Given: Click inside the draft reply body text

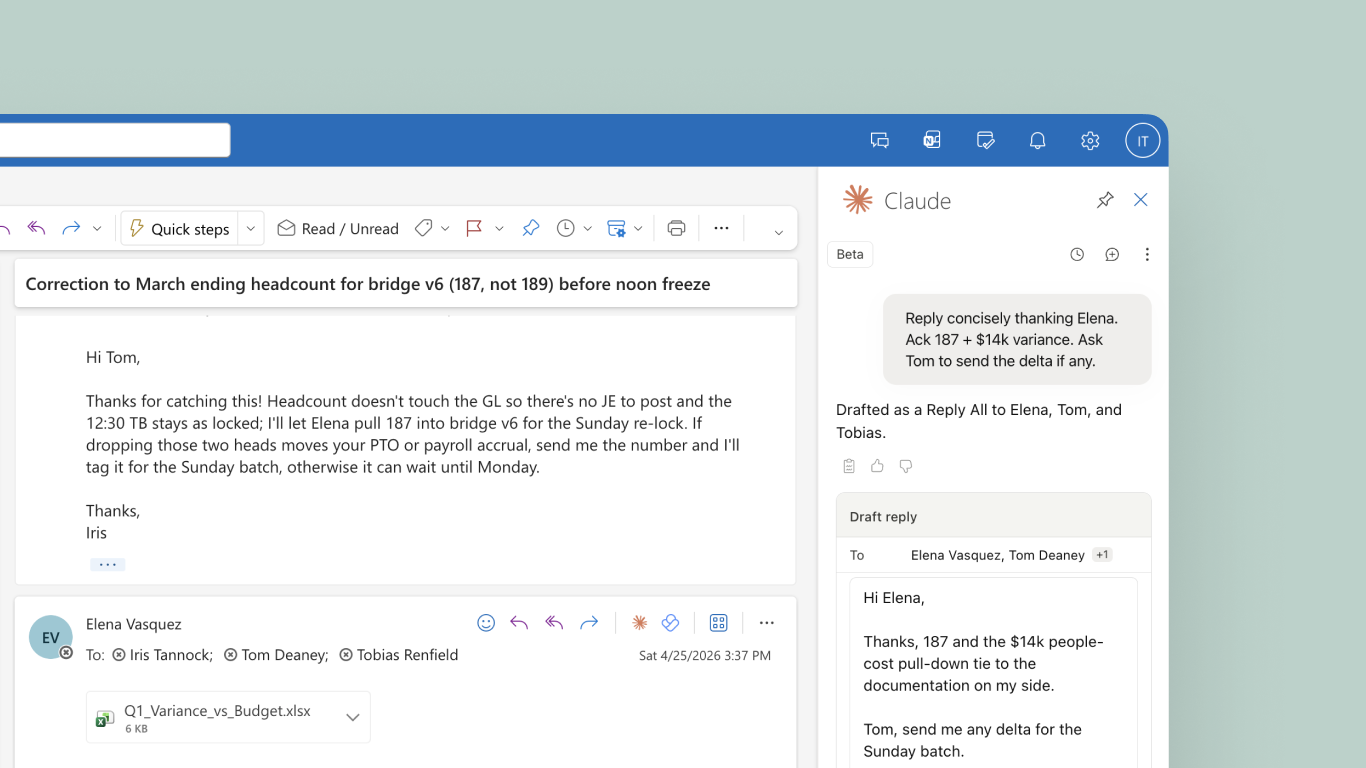Looking at the screenshot, I should (994, 674).
